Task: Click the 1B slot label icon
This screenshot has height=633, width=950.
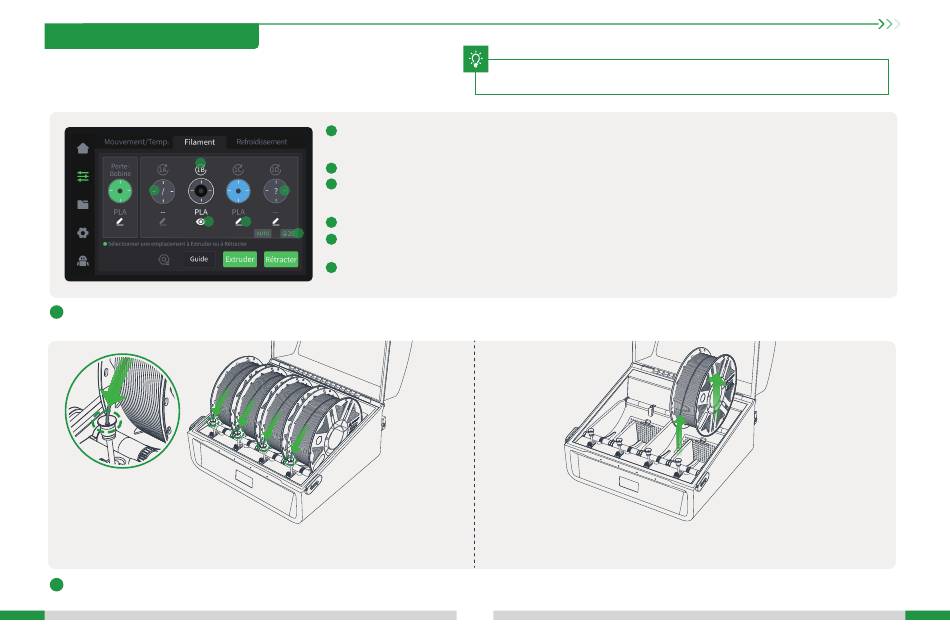Action: pos(201,169)
